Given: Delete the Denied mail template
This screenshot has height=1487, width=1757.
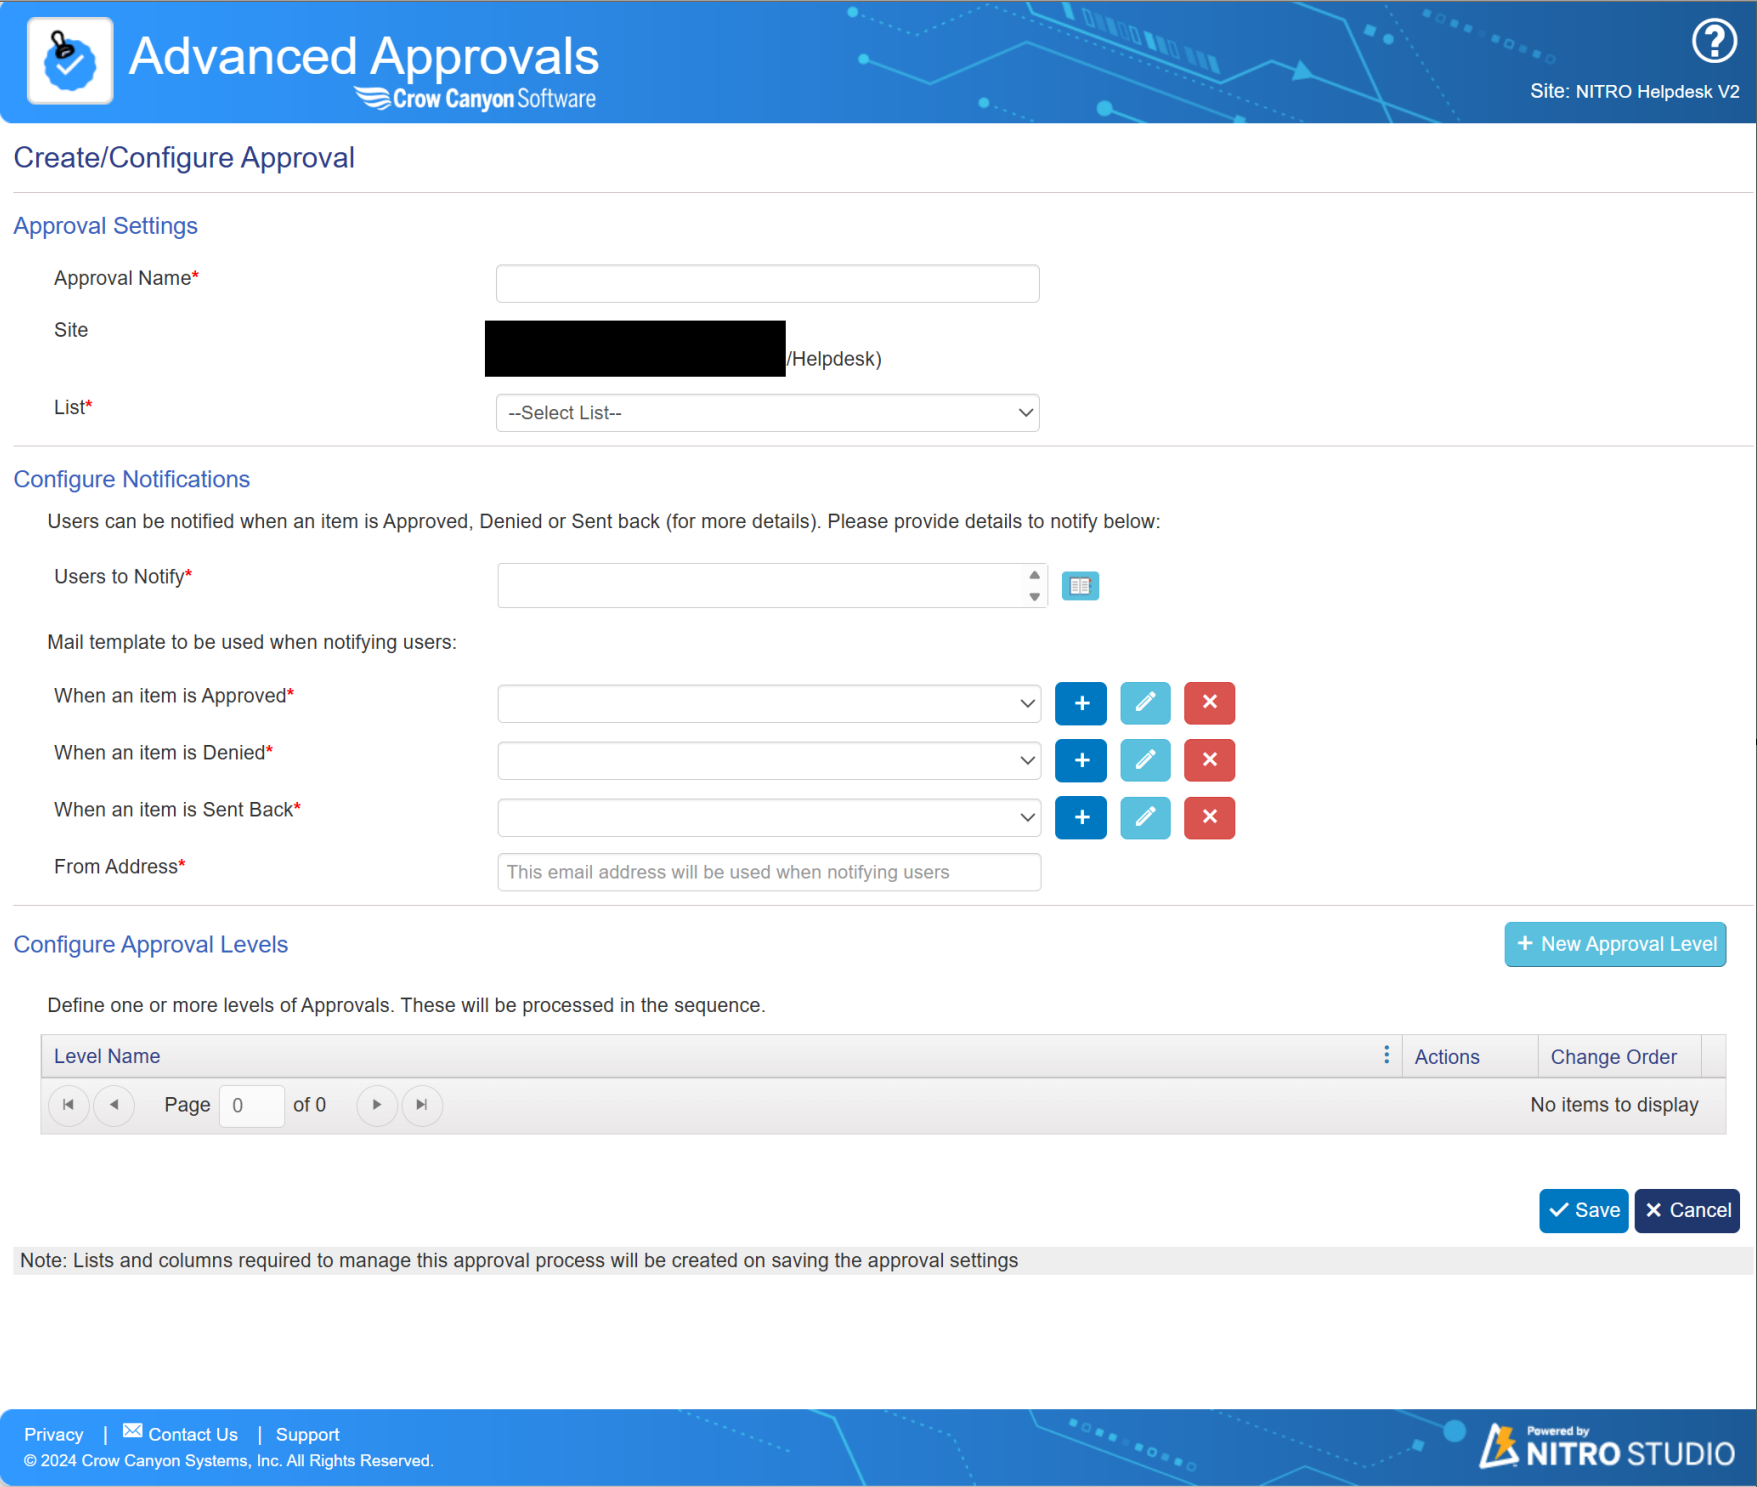Looking at the screenshot, I should (1209, 760).
